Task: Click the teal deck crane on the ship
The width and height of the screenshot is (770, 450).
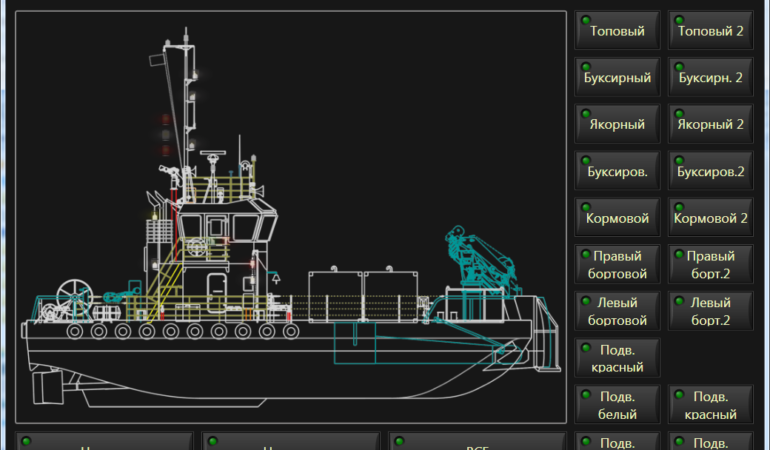Action: [x=480, y=260]
